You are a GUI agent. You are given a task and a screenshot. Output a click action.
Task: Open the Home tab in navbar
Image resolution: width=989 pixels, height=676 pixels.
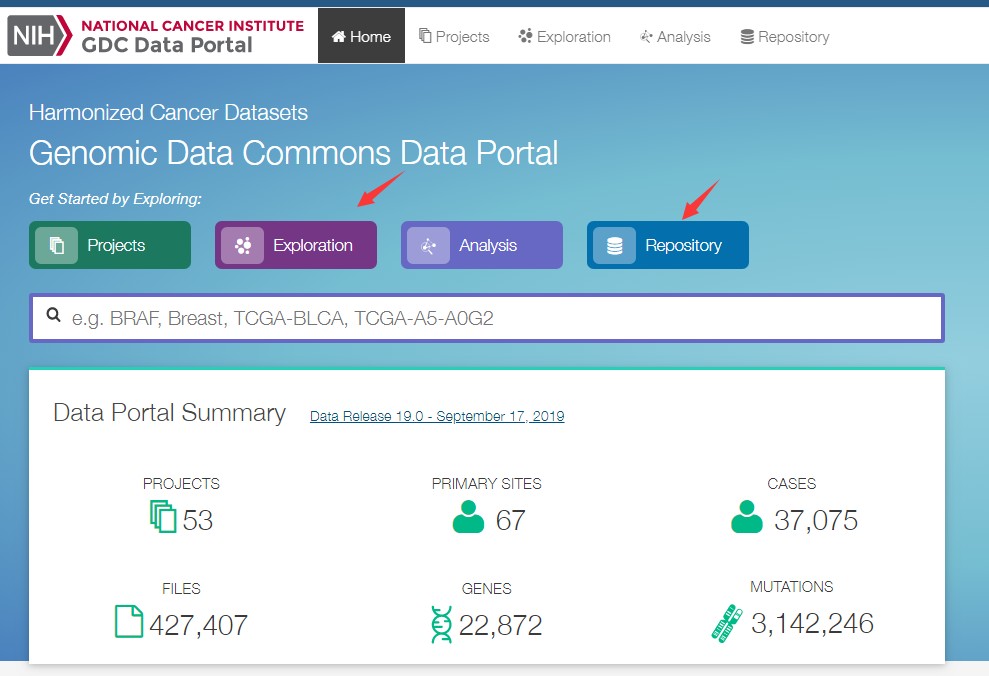[x=361, y=36]
